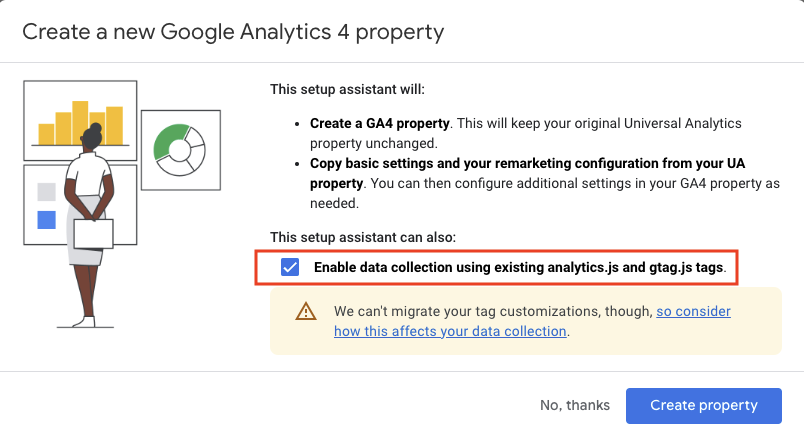804x437 pixels.
Task: Follow 'how this affects your data collection' link
Action: (450, 331)
